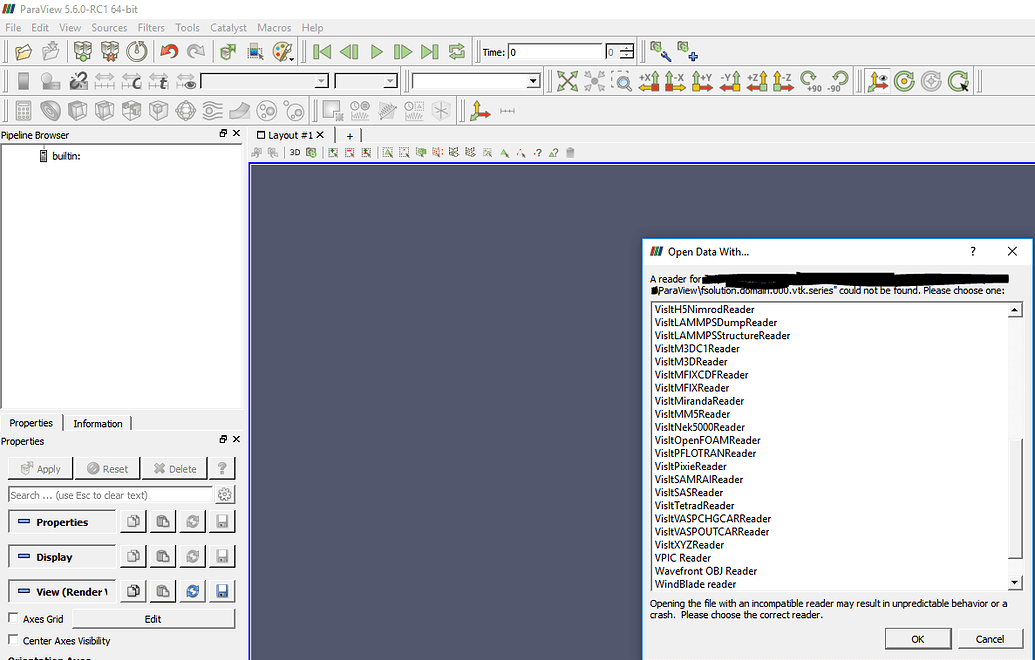Rotate view 90 degrees counterclockwise
This screenshot has height=660, width=1035.
(x=838, y=81)
